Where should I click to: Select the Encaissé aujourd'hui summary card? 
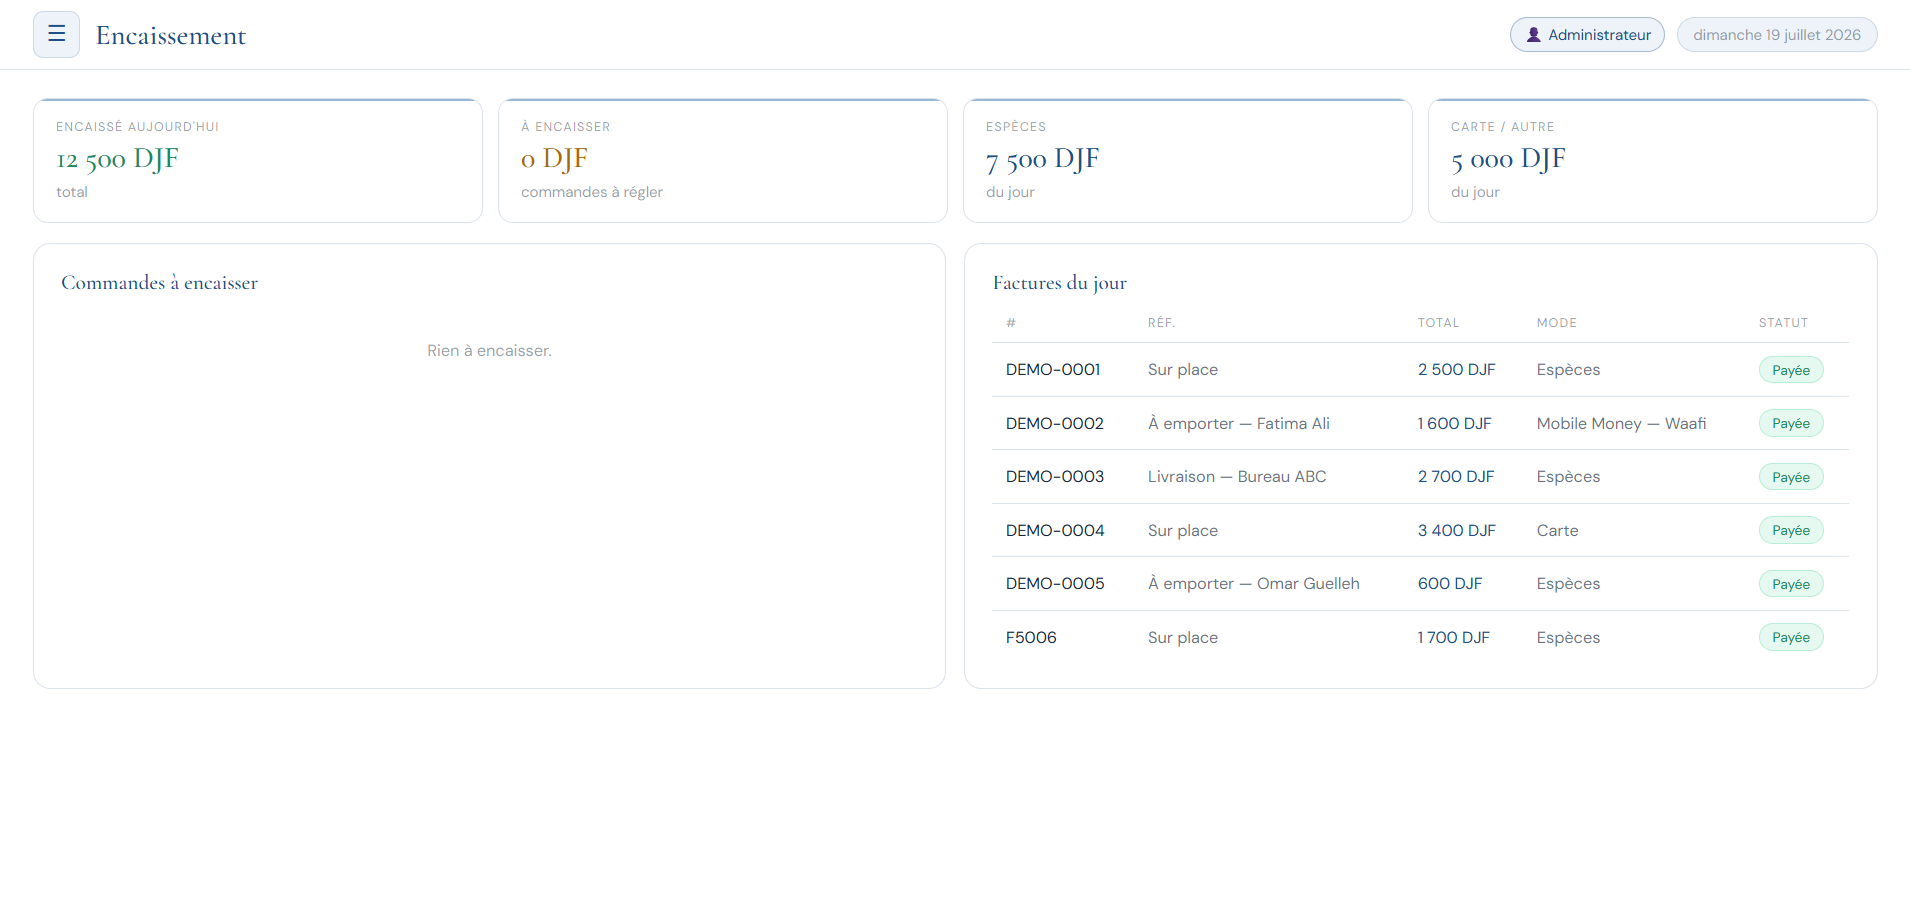[258, 161]
